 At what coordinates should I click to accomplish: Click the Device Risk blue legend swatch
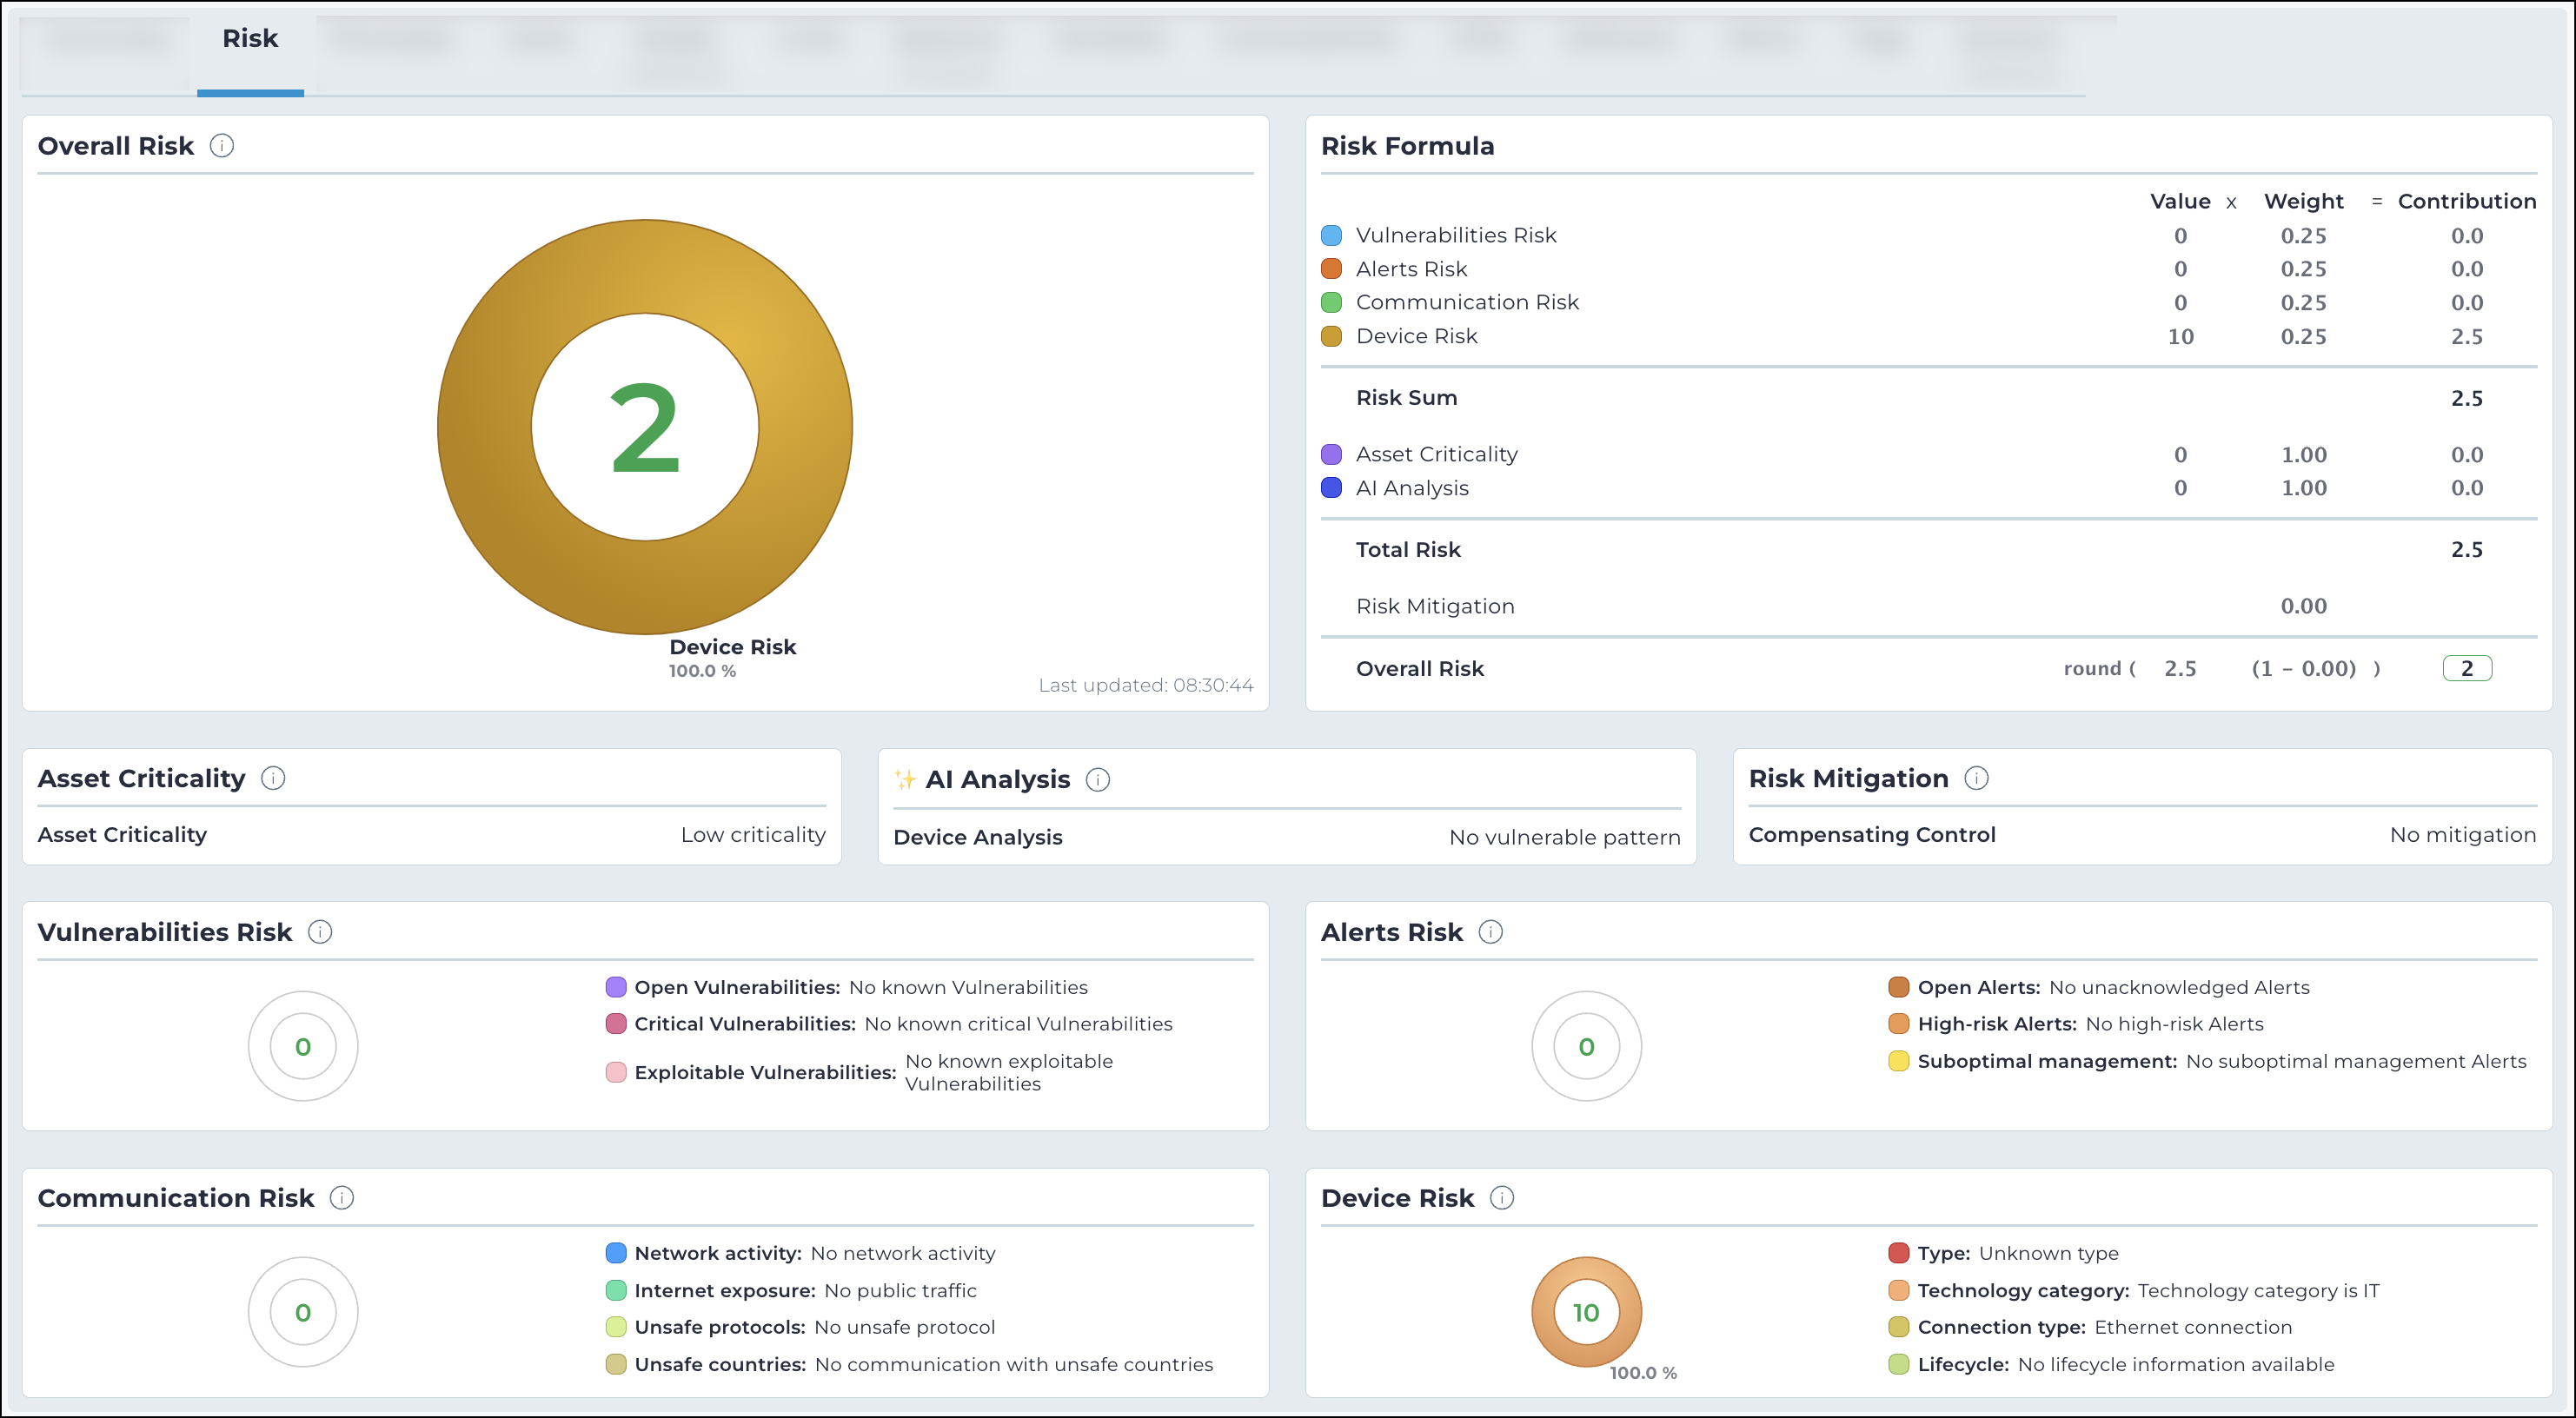[1331, 336]
